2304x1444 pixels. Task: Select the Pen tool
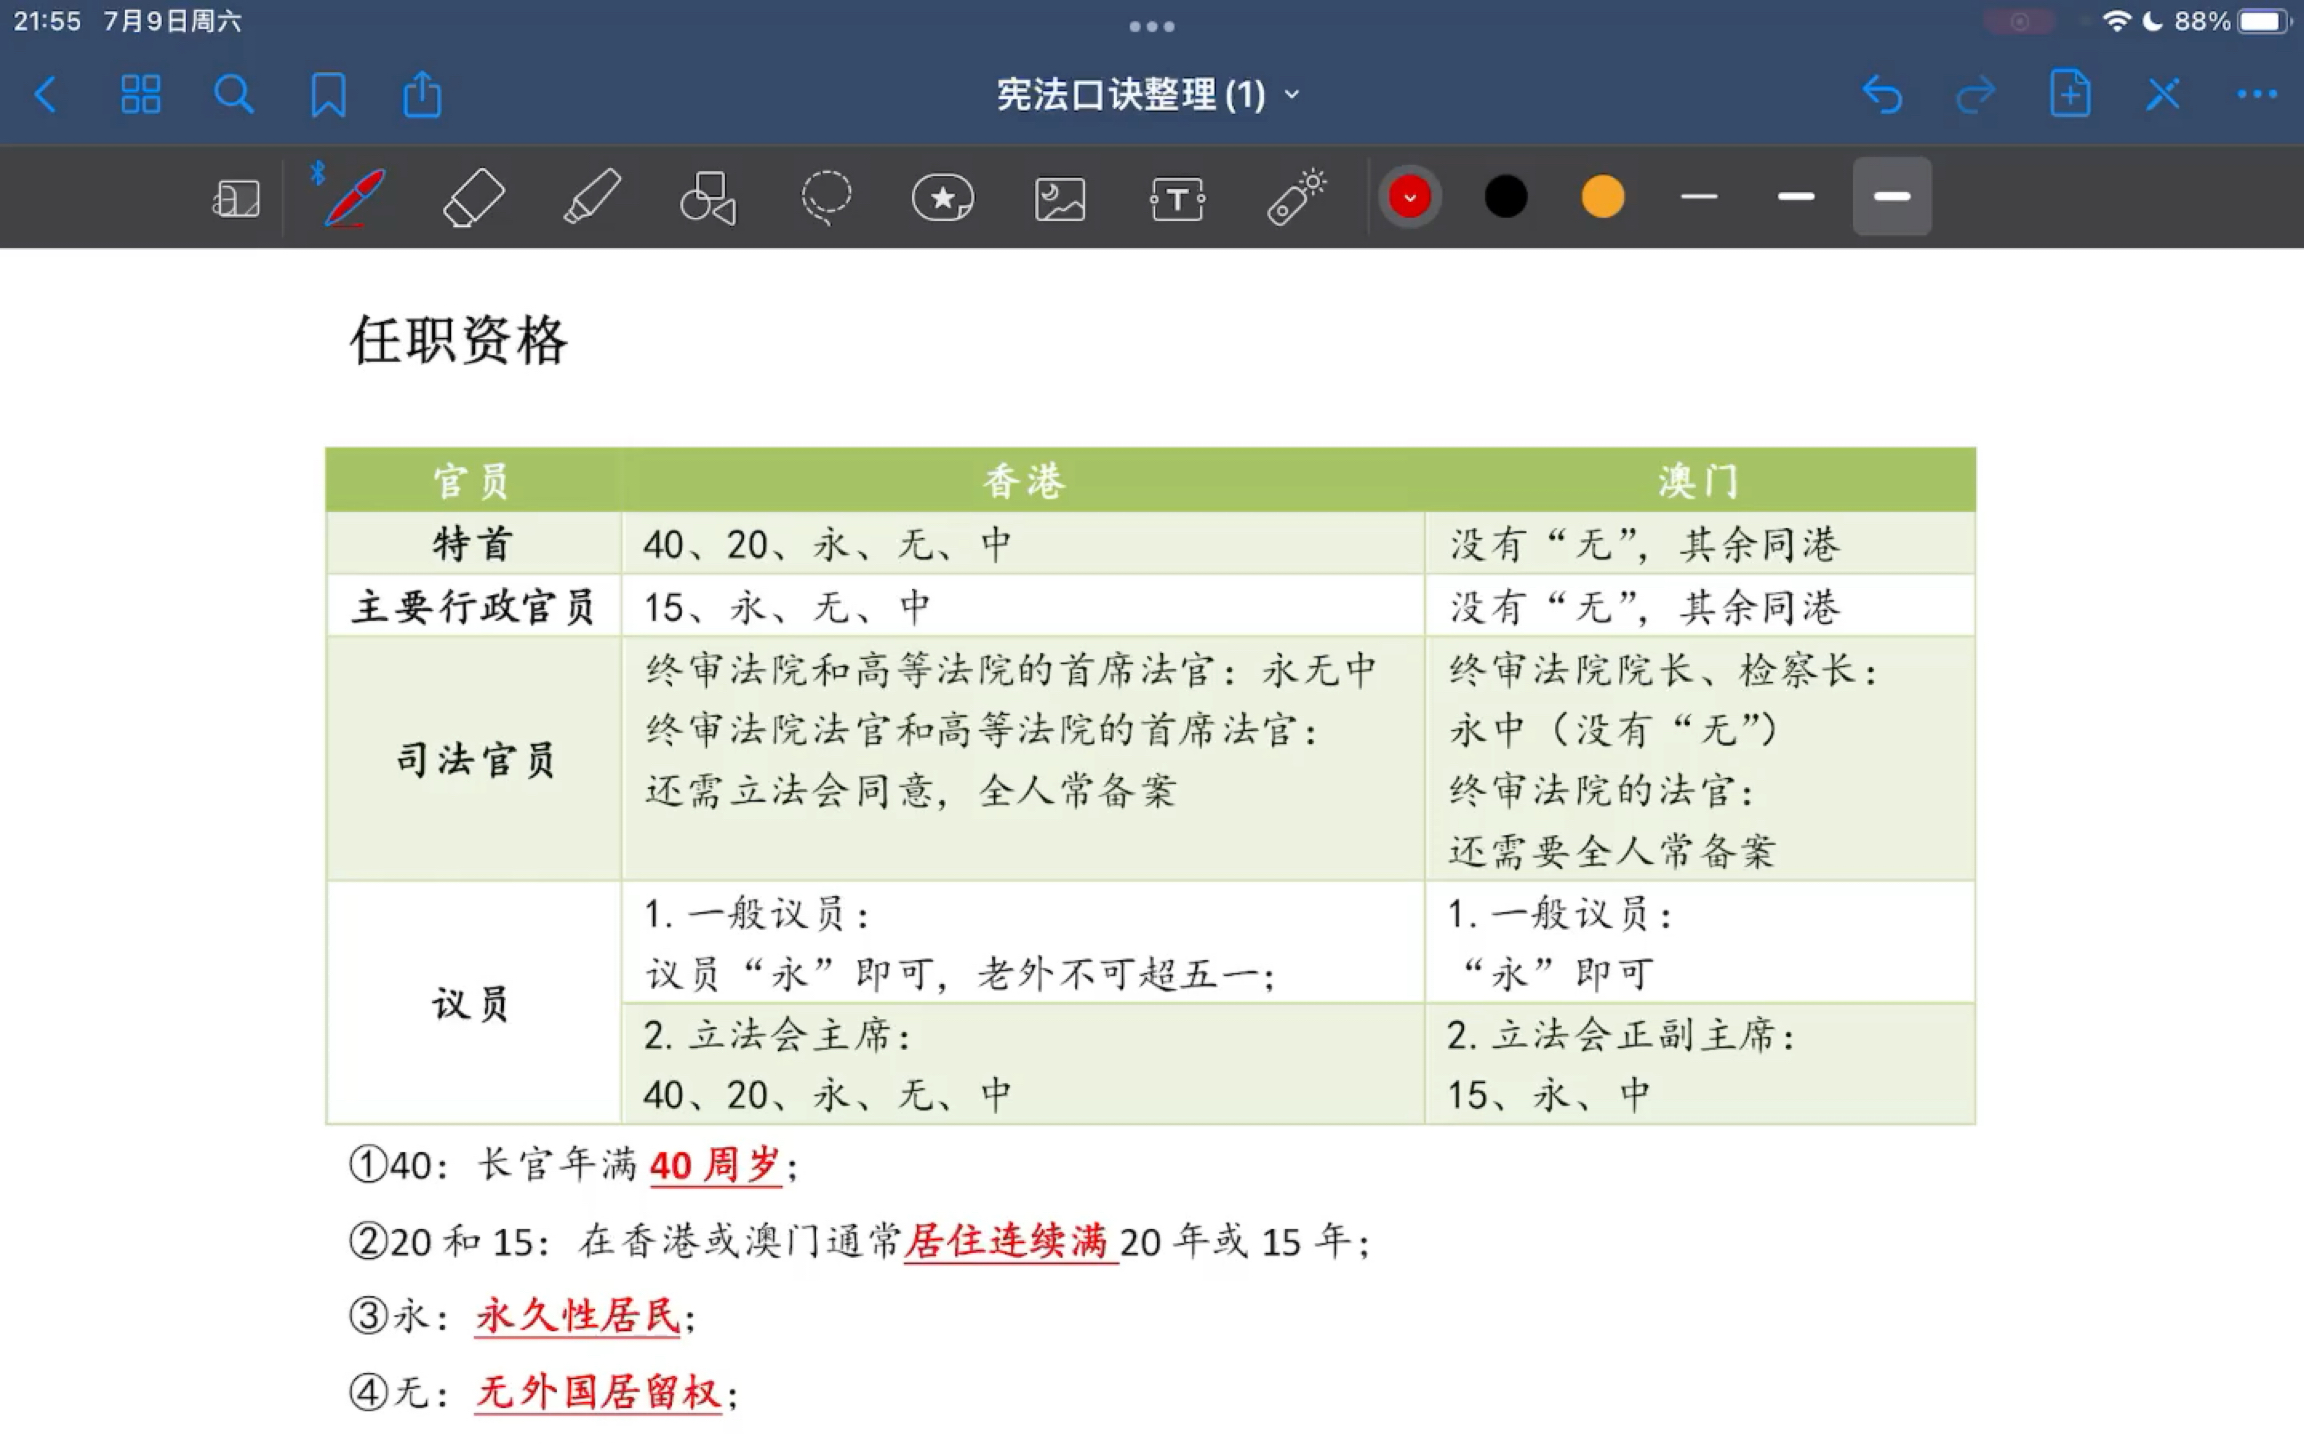[354, 197]
